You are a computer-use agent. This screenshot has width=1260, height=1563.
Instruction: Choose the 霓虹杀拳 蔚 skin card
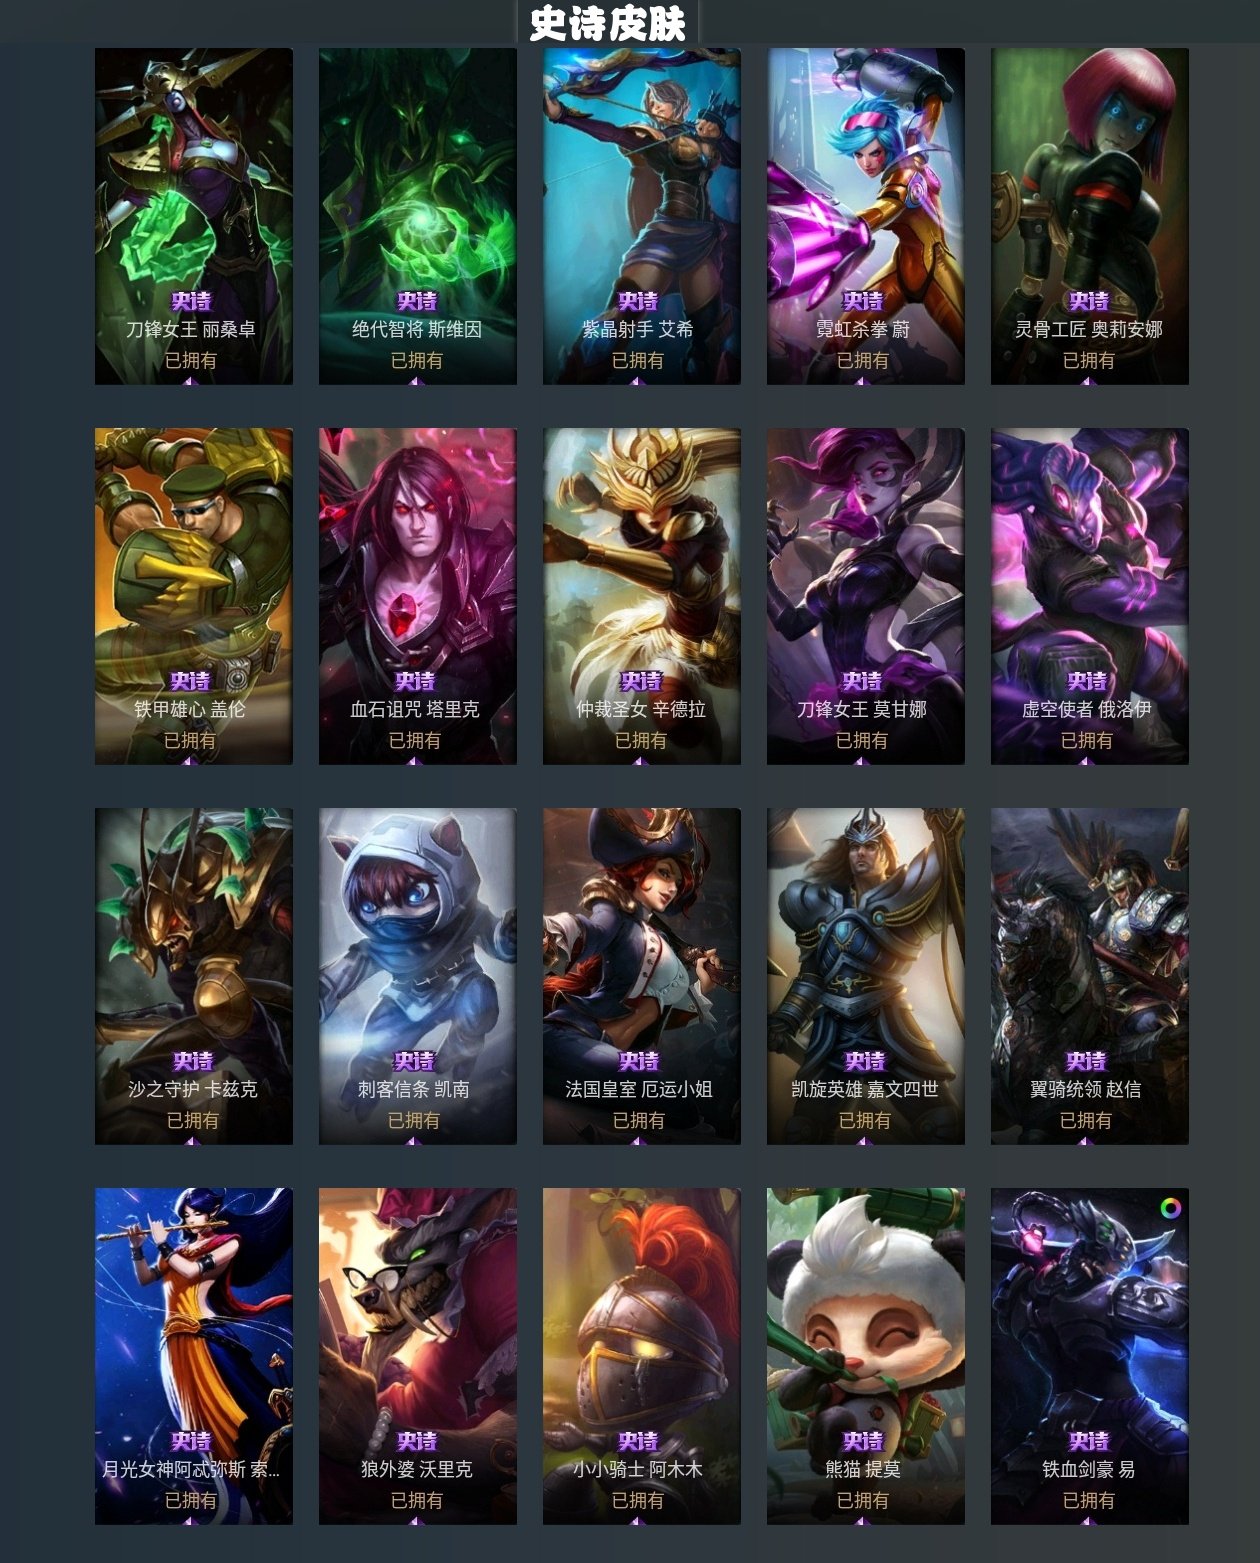pos(866,216)
